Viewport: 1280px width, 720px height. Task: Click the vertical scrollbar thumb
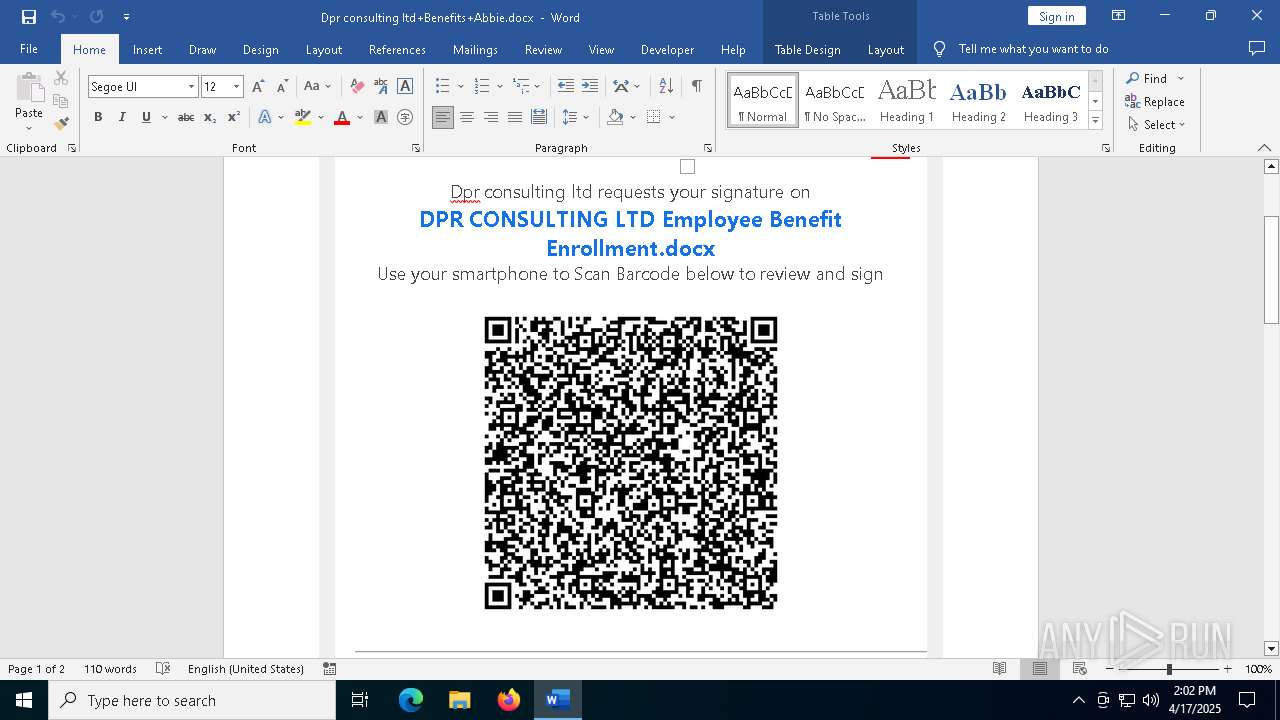click(1272, 270)
